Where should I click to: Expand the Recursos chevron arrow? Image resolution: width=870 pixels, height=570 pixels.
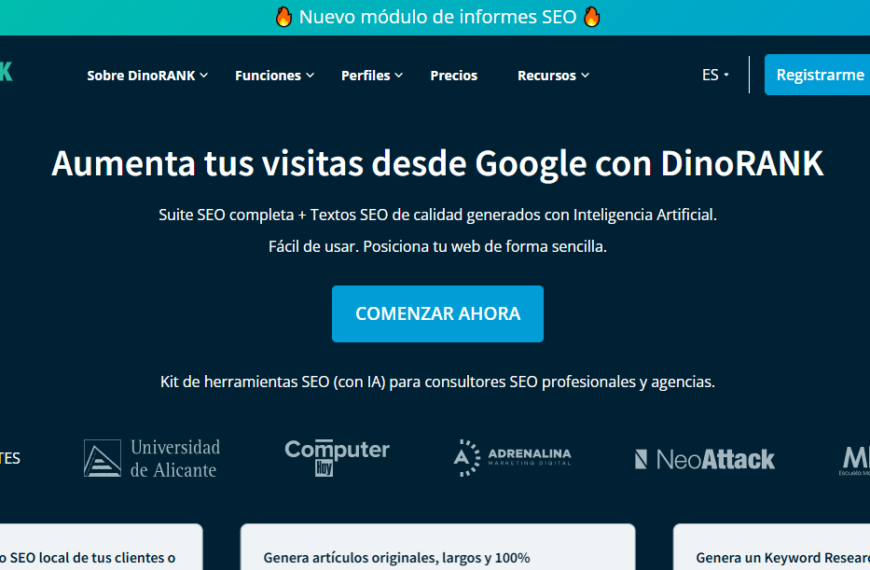585,75
